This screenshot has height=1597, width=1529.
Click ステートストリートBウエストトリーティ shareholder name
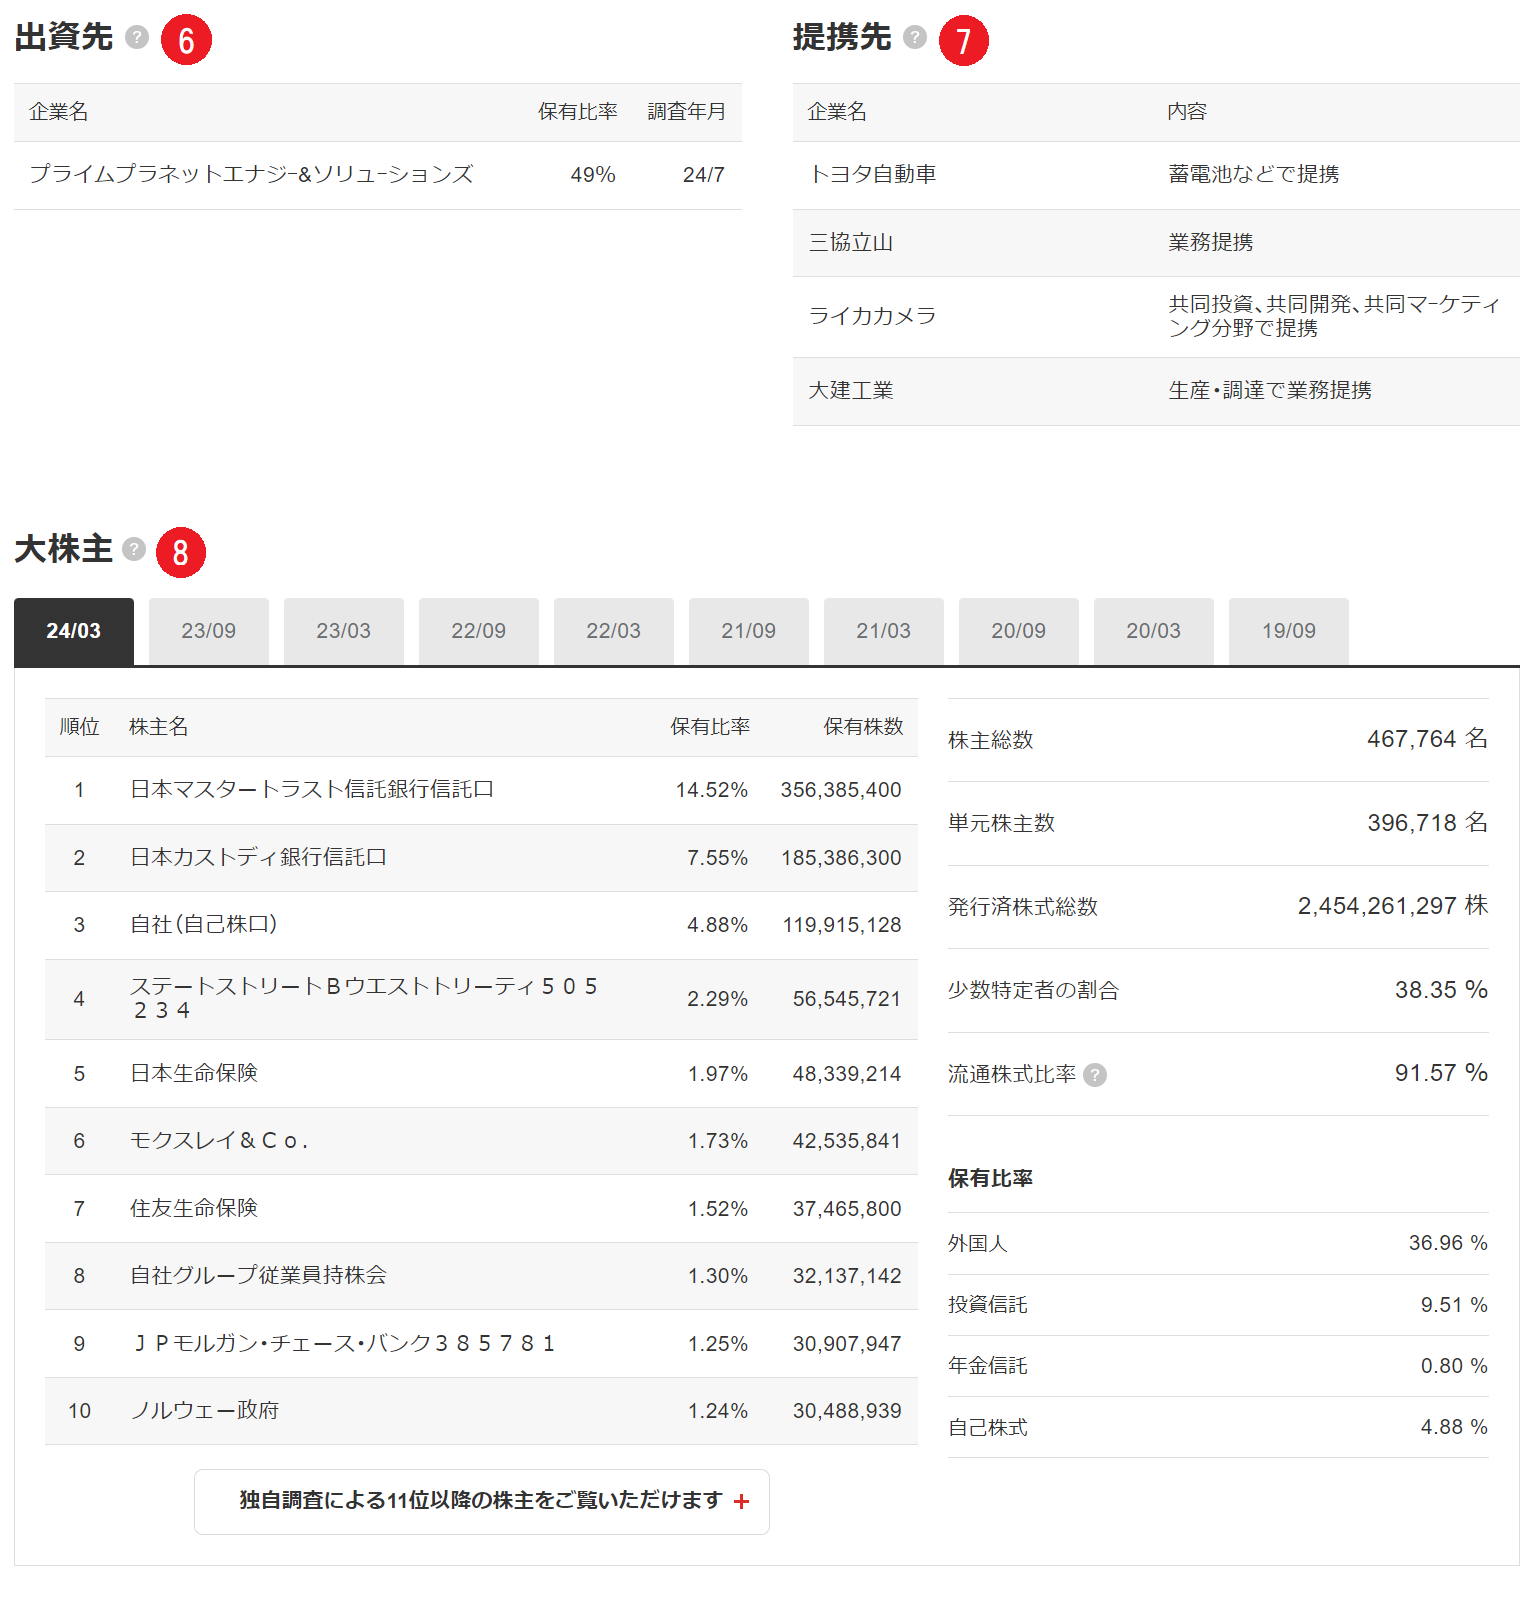tap(364, 998)
